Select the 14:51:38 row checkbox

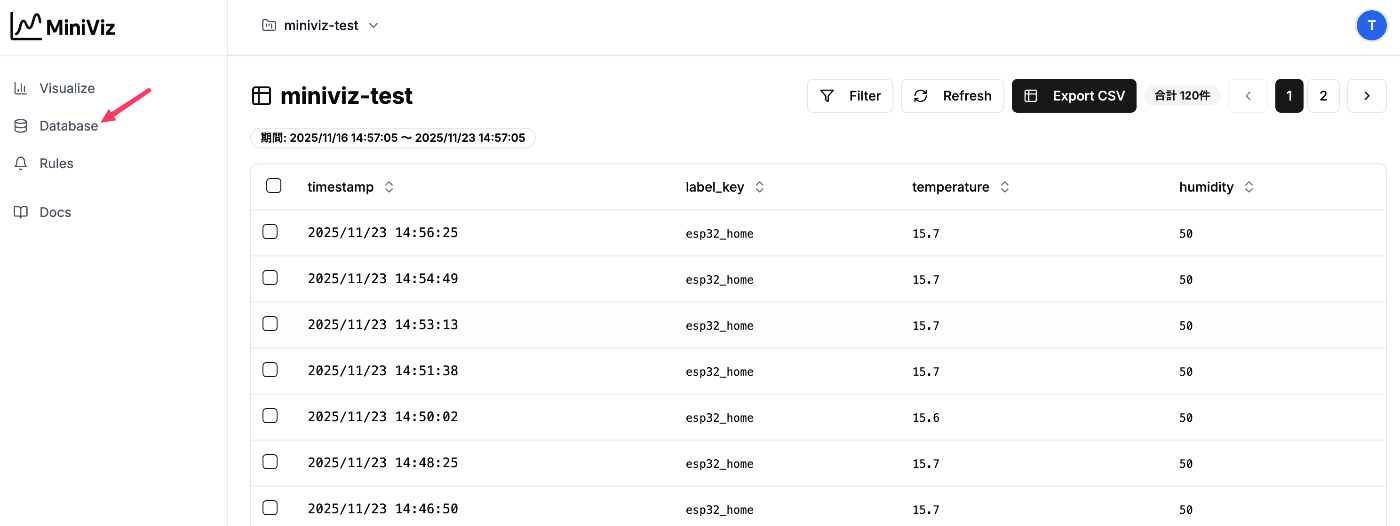pos(270,370)
